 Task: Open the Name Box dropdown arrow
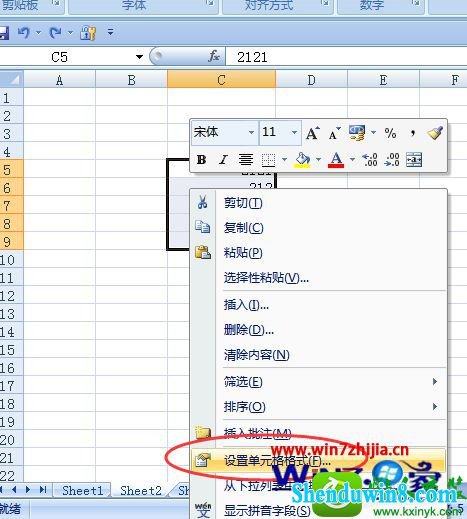pyautogui.click(x=139, y=57)
